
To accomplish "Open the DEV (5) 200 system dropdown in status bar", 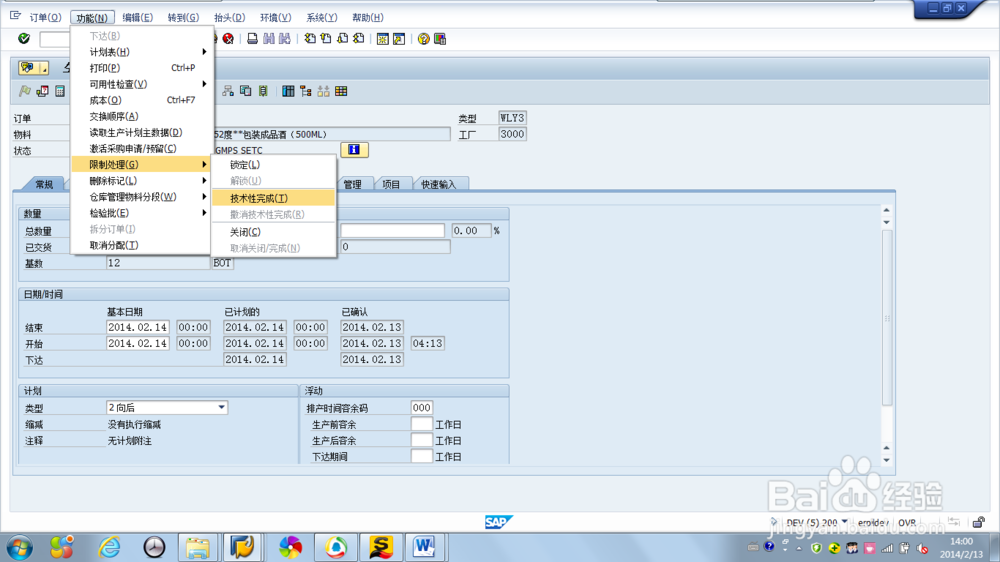I will 844,522.
